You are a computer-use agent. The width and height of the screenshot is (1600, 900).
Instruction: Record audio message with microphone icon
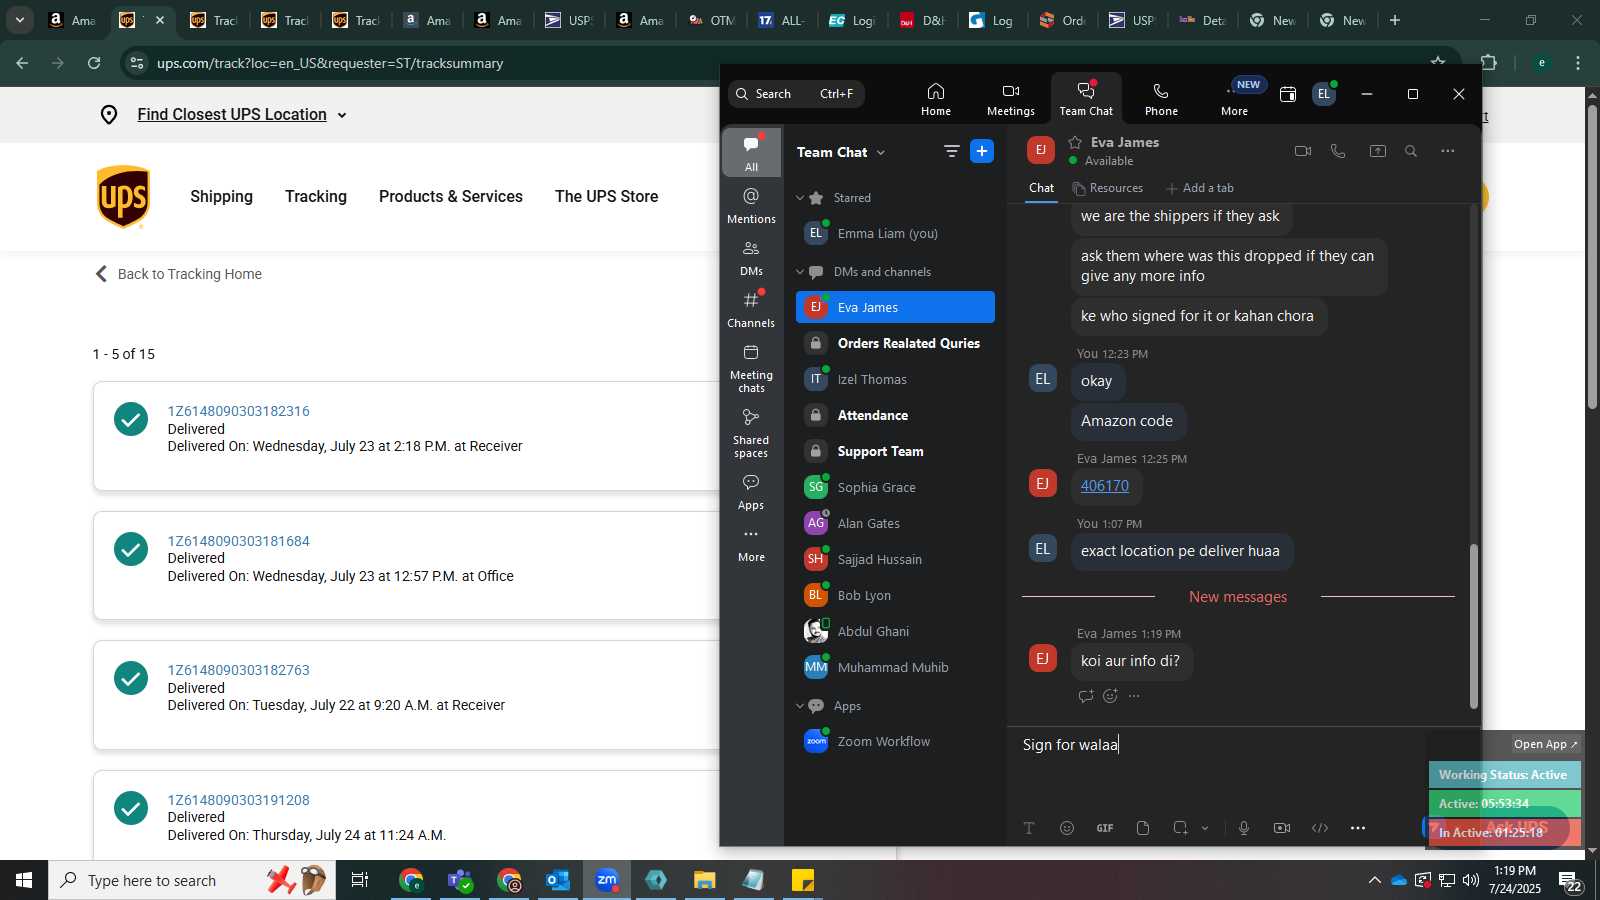point(1244,828)
